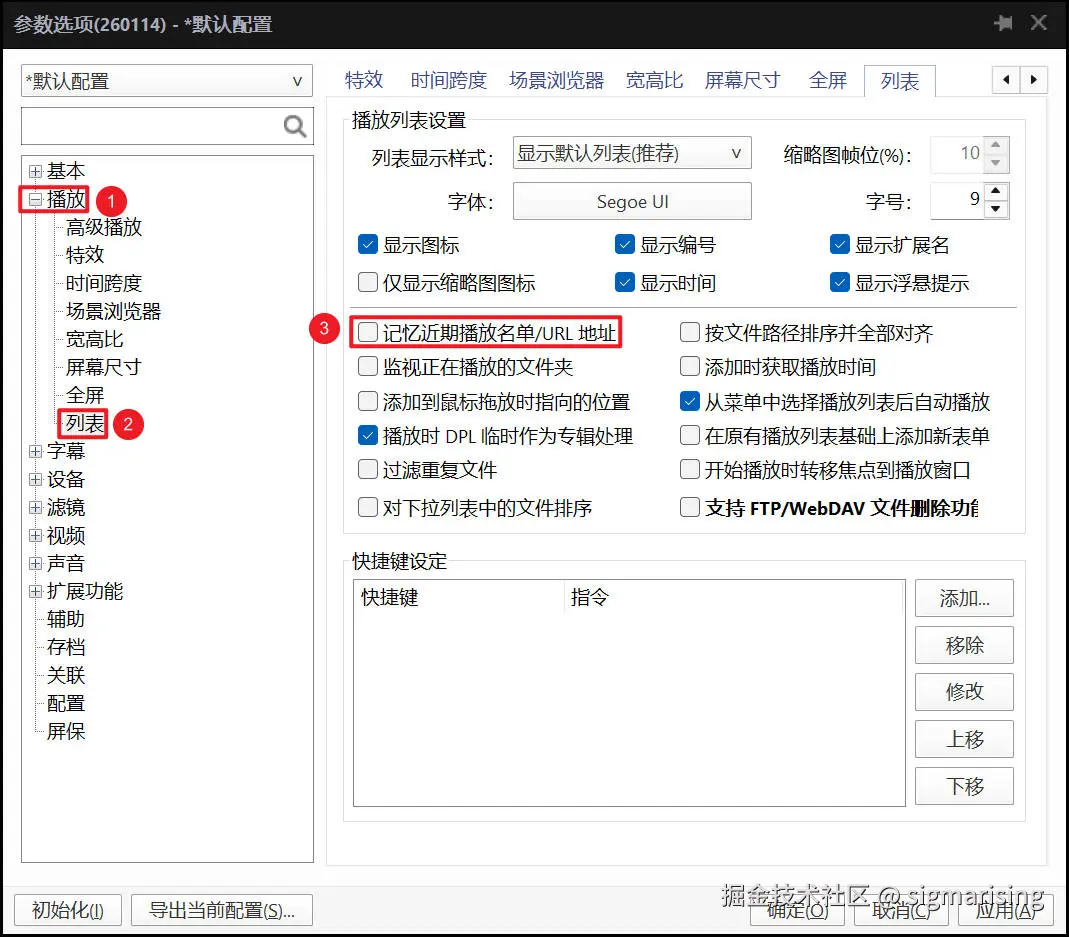This screenshot has height=937, width=1069.
Task: Click the Segoe UI font button
Action: tap(631, 200)
